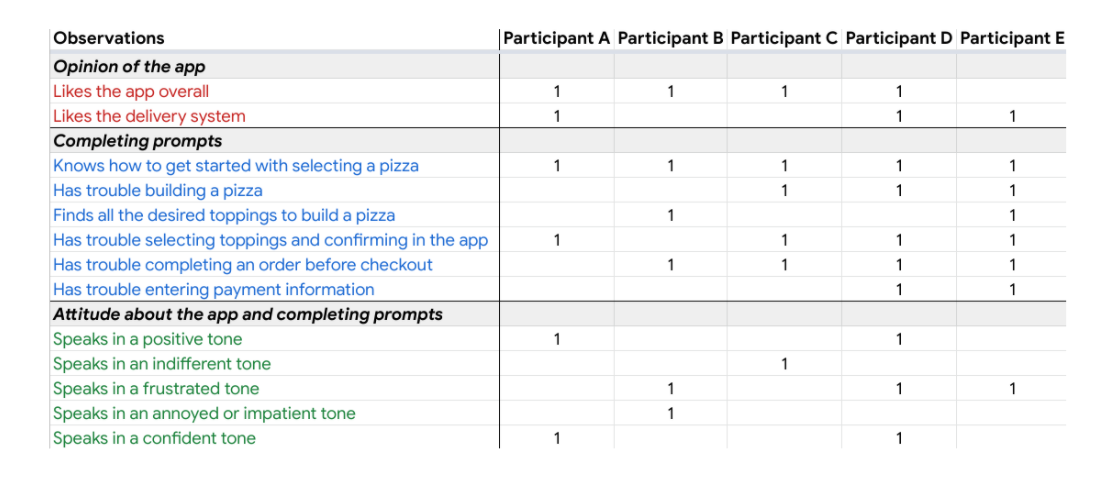Image resolution: width=1114 pixels, height=497 pixels.
Task: Click 'Has trouble entering payment information' cell
Action: pyautogui.click(x=214, y=290)
